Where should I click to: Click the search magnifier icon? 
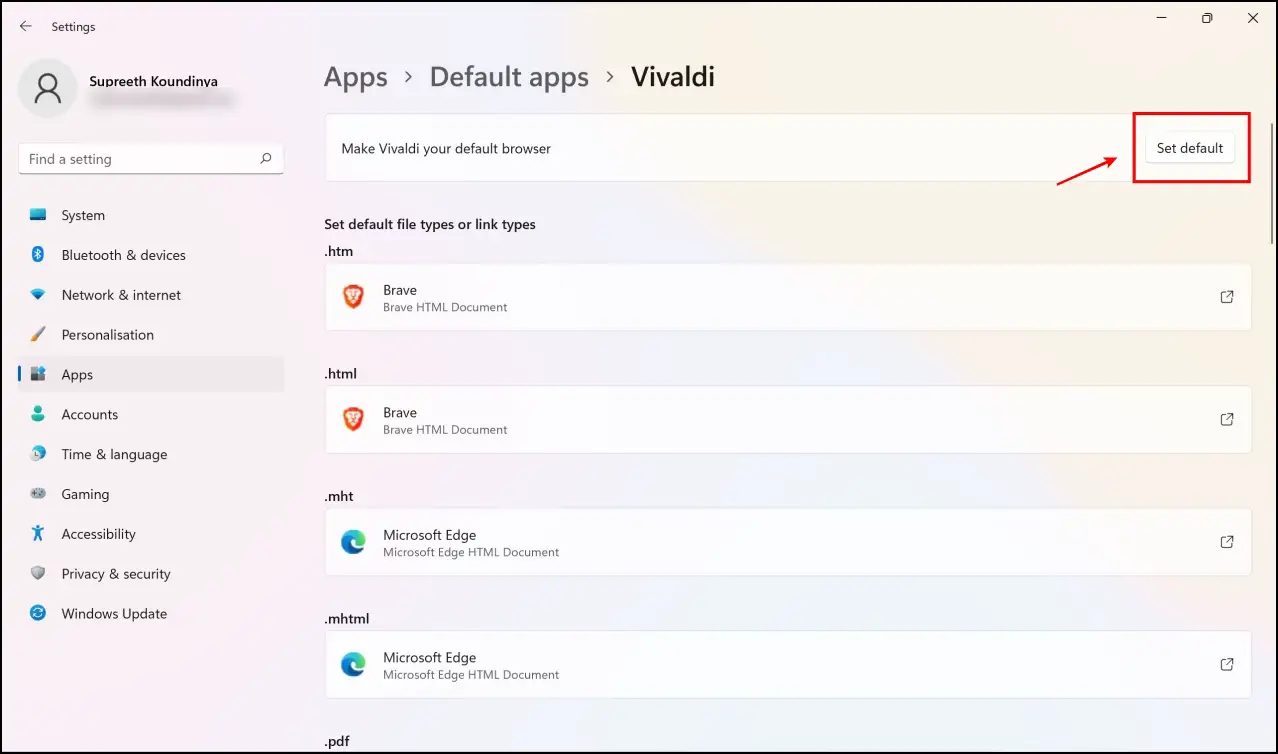pos(266,158)
